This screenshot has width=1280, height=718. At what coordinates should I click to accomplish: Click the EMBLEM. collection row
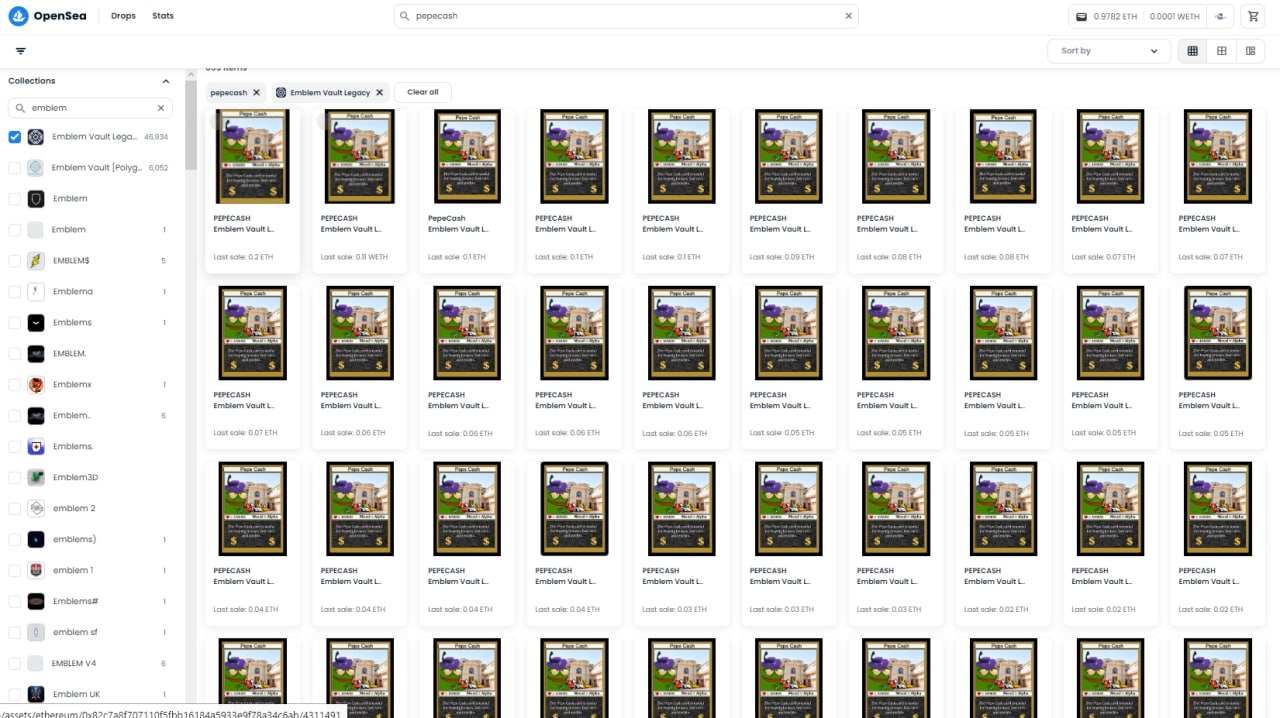[90, 354]
